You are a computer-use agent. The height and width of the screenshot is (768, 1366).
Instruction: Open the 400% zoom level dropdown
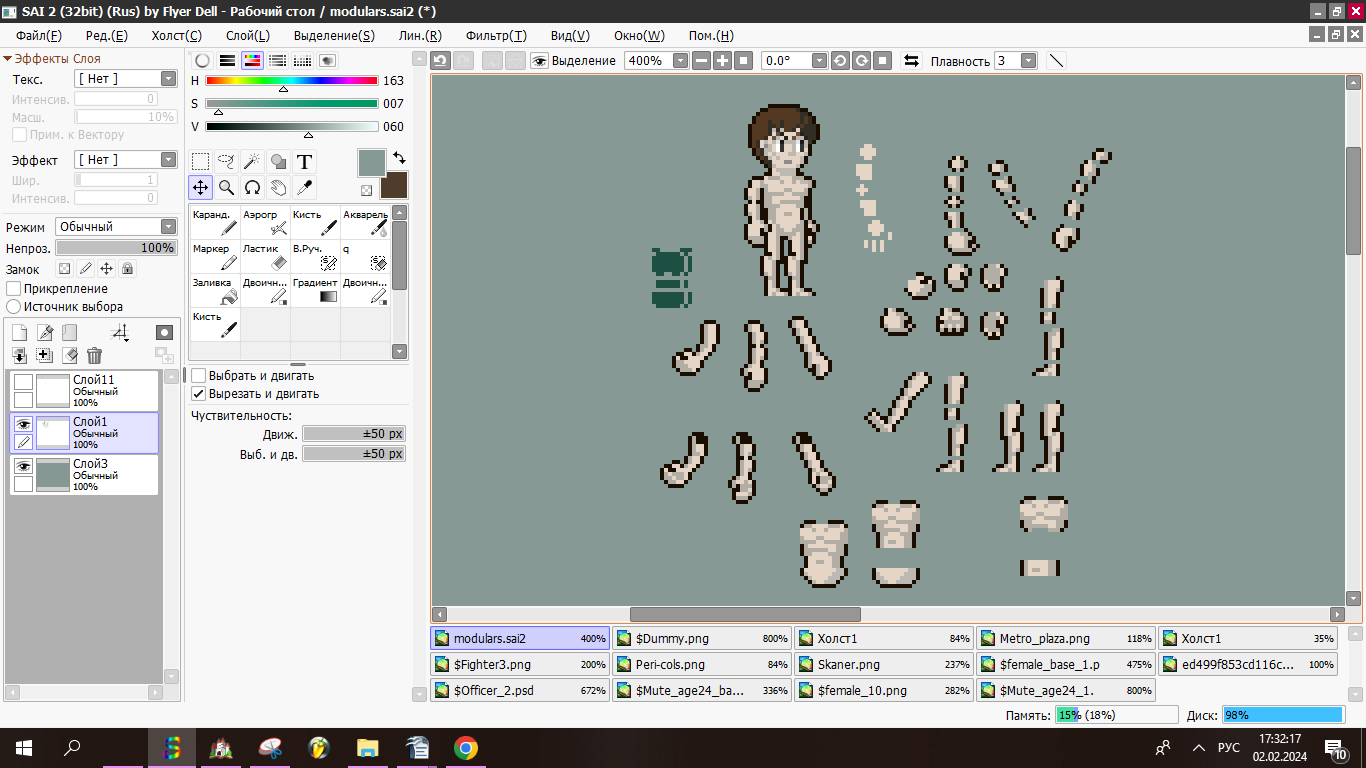[680, 61]
